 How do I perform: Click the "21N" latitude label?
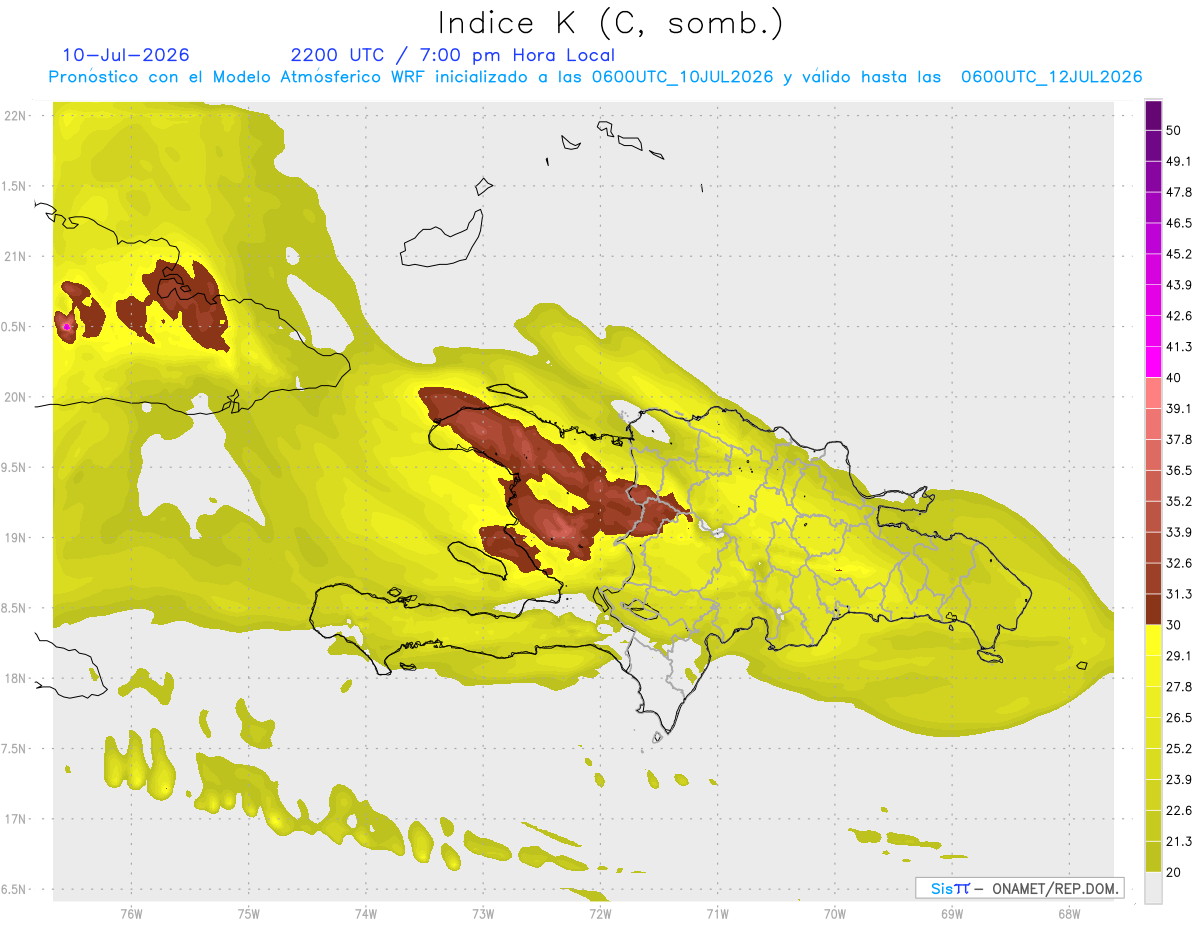[15, 256]
